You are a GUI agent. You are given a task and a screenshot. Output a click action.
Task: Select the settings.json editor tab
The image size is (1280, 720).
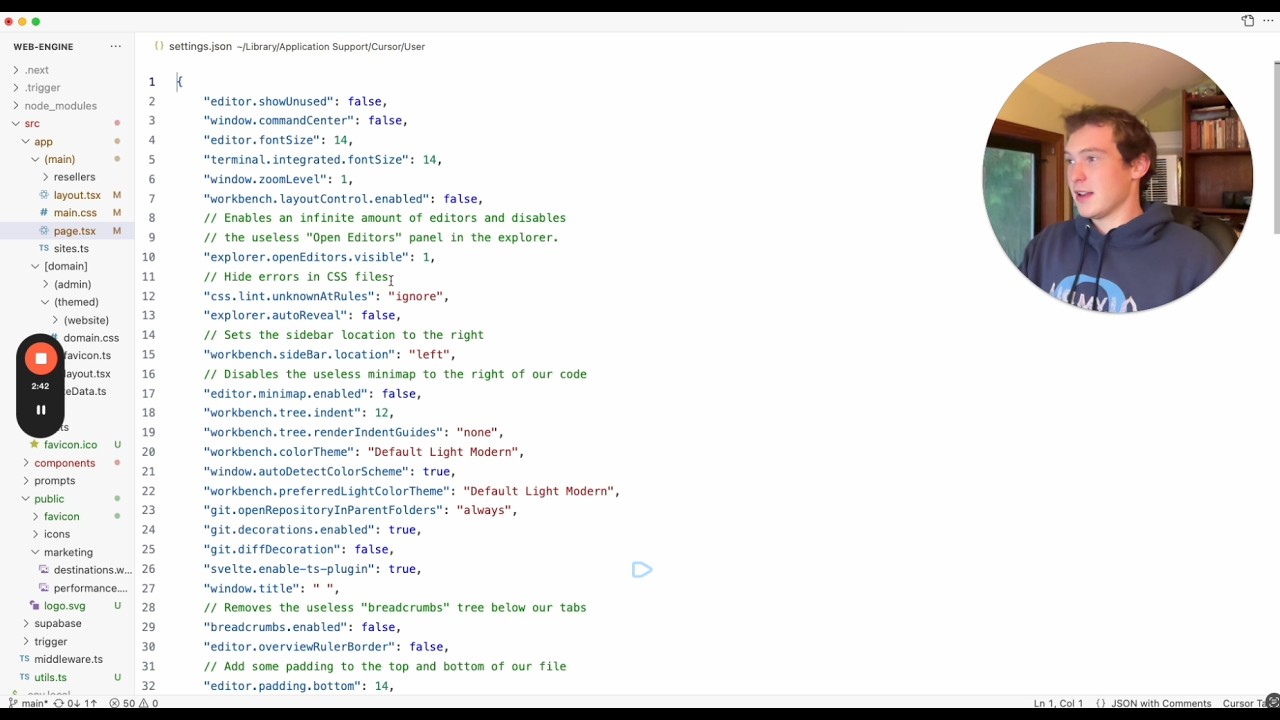pyautogui.click(x=290, y=46)
